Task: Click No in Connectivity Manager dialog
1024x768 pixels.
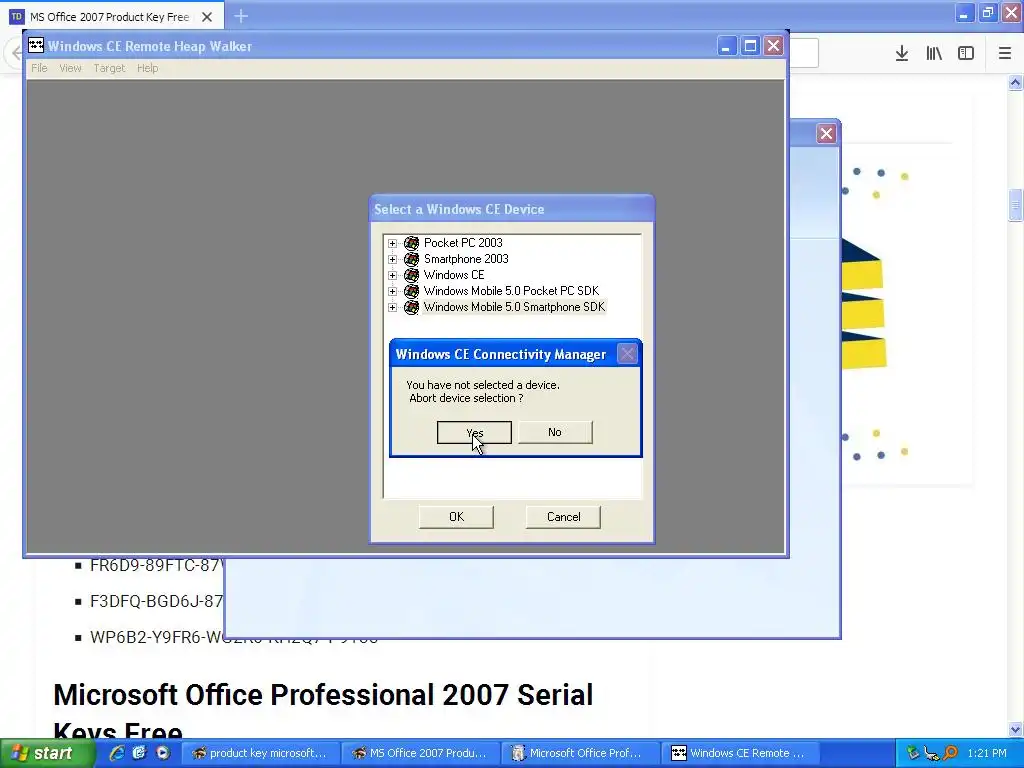Action: pos(555,432)
